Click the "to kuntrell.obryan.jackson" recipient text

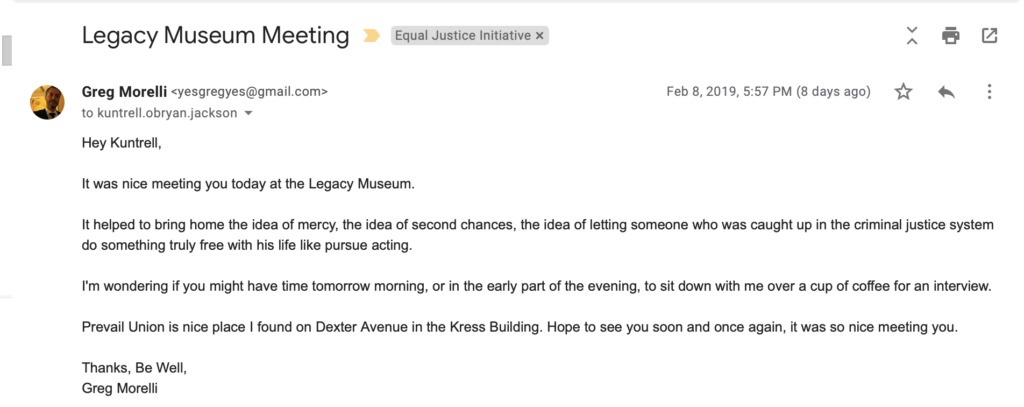point(159,113)
